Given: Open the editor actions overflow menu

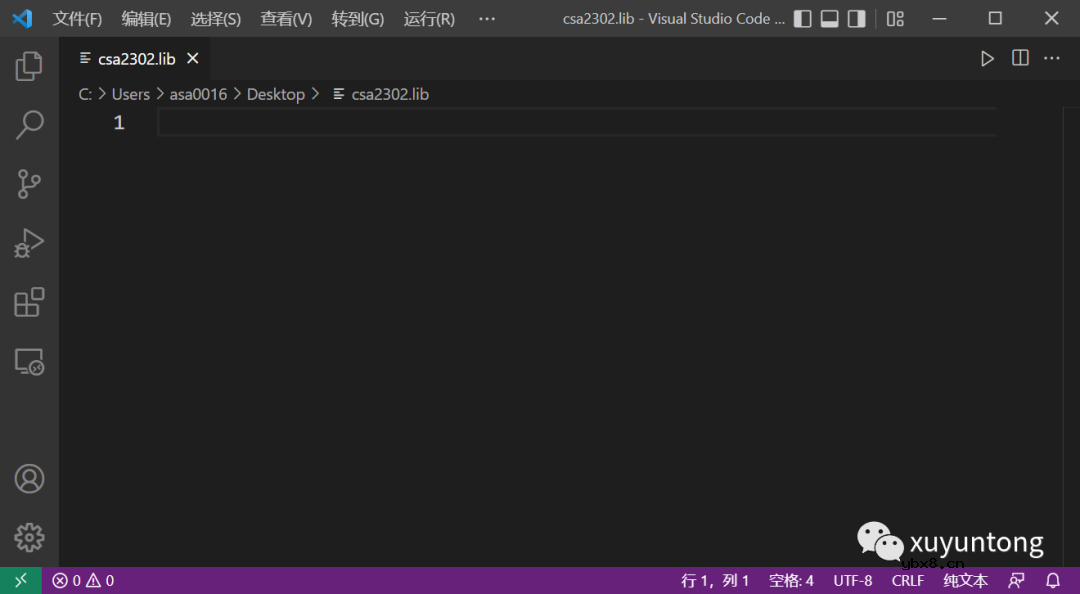Looking at the screenshot, I should pyautogui.click(x=1051, y=57).
